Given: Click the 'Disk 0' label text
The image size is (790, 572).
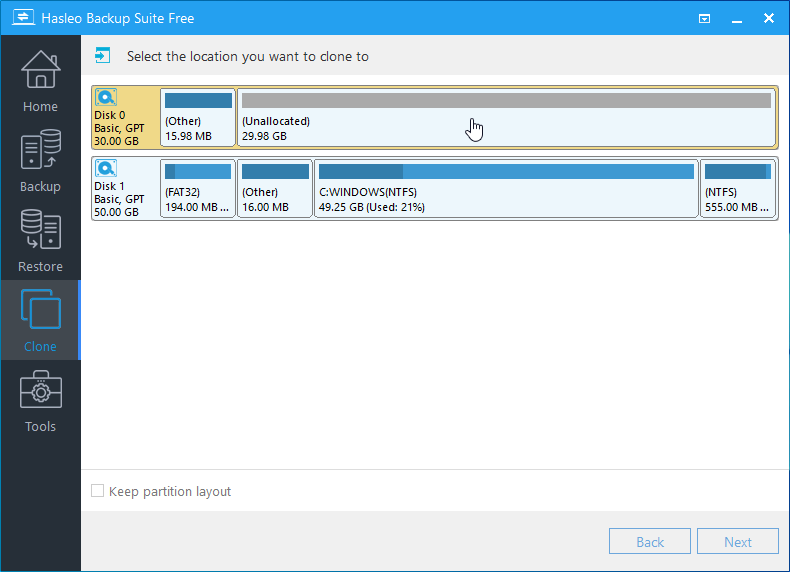Looking at the screenshot, I should point(110,115).
